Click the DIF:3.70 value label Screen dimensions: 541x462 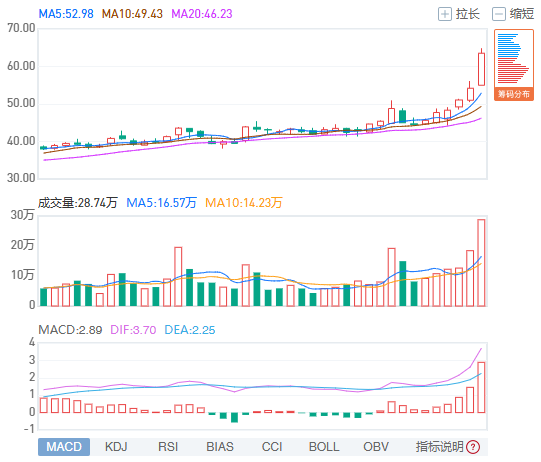[133, 330]
